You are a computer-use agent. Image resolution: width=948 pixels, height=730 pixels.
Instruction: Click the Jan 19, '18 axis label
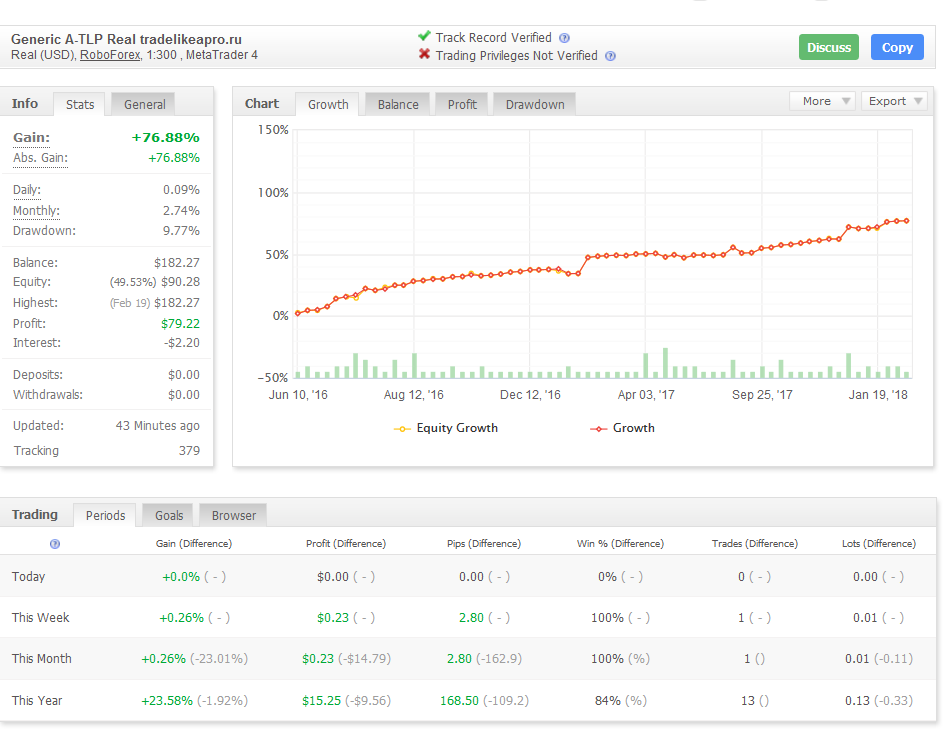(878, 395)
